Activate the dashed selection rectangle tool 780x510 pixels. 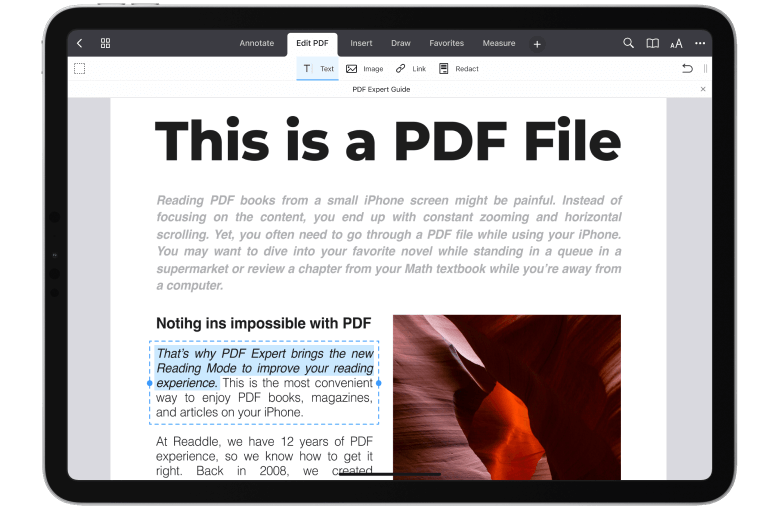click(x=80, y=69)
